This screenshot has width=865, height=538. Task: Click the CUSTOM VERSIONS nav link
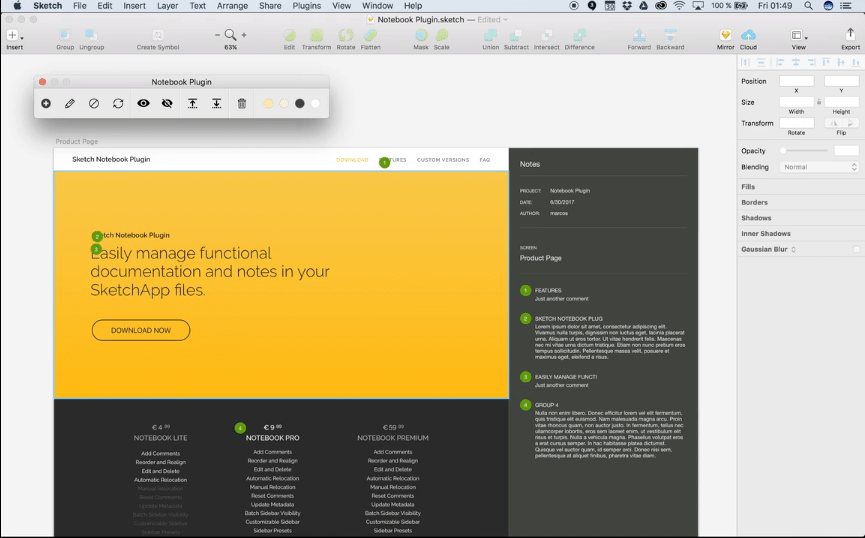pos(442,160)
